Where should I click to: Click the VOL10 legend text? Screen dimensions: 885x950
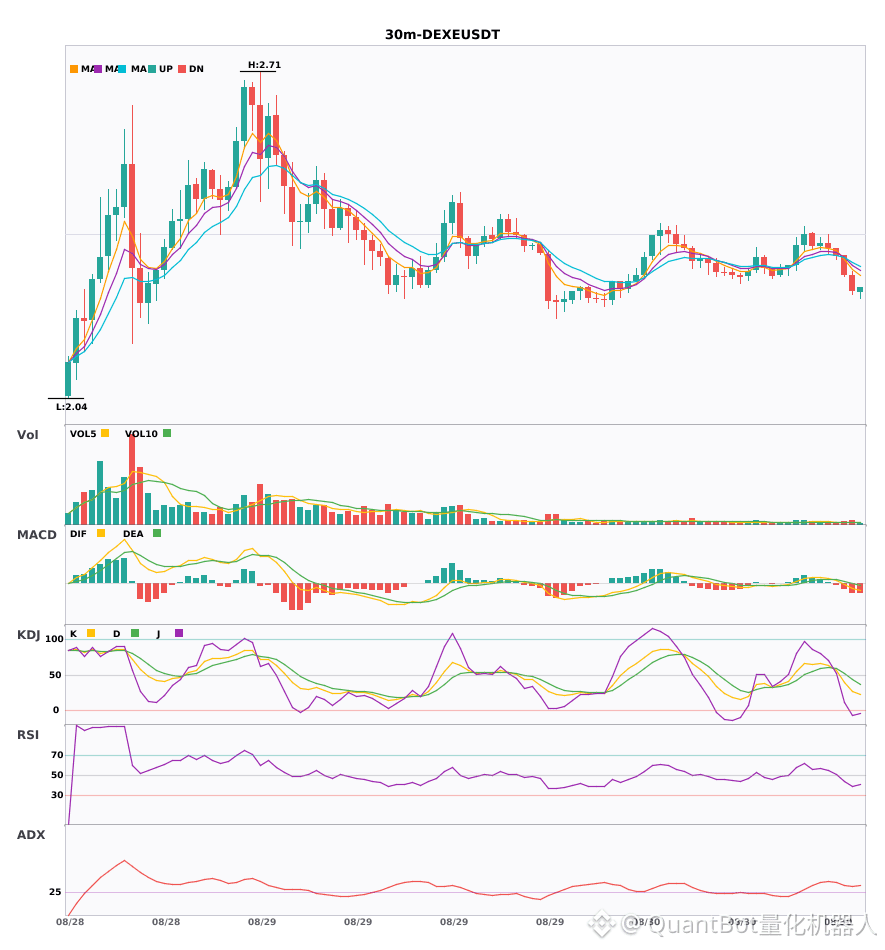point(141,434)
